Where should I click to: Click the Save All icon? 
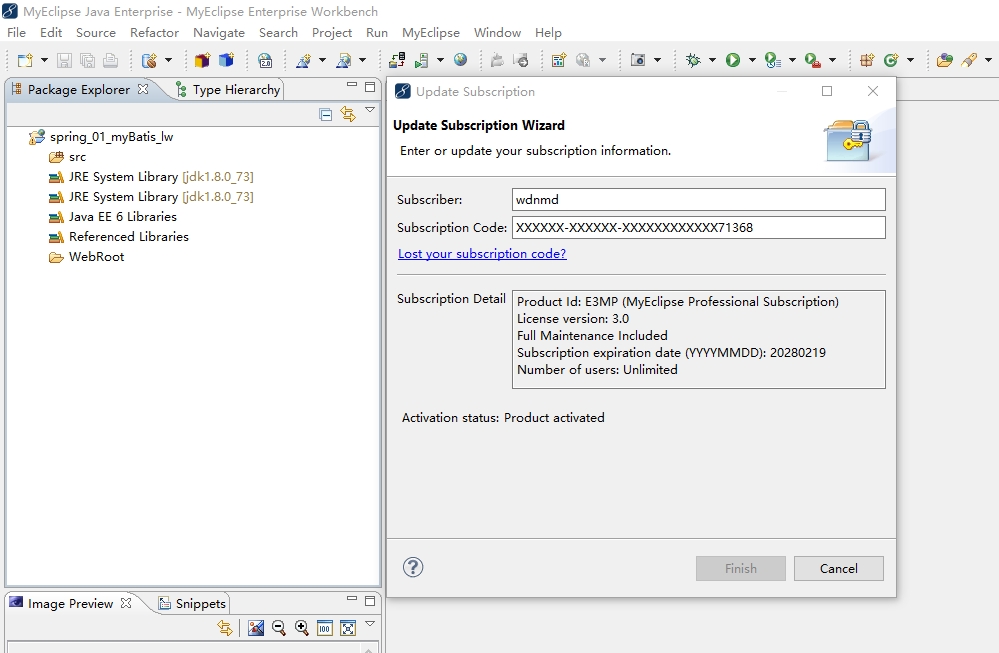[x=87, y=61]
